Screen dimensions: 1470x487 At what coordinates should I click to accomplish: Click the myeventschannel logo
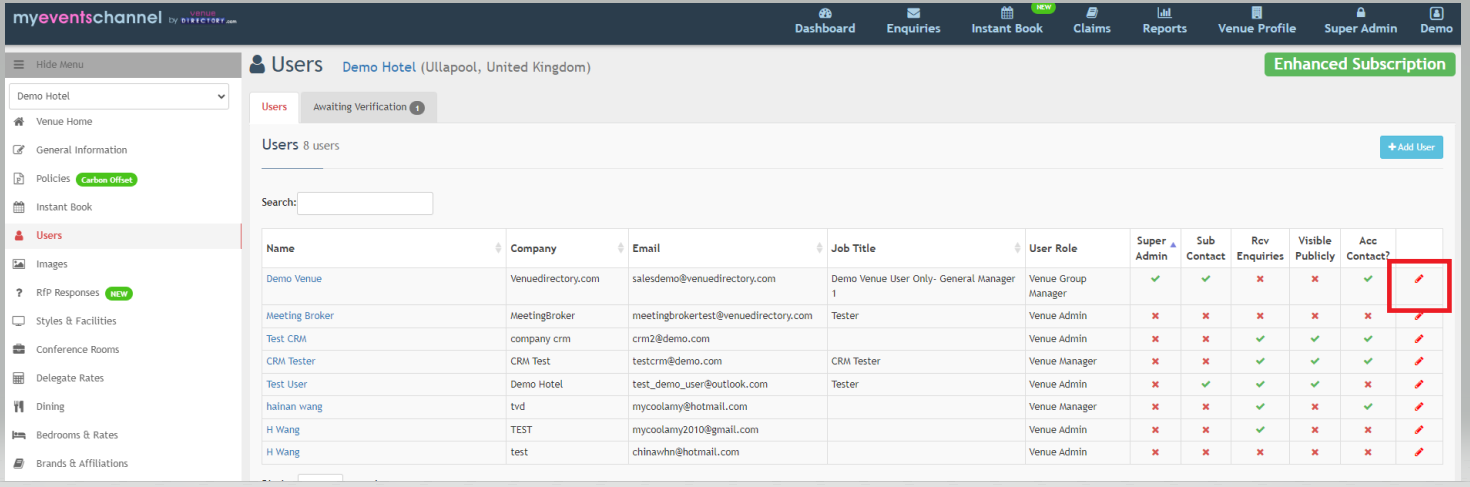coord(125,19)
